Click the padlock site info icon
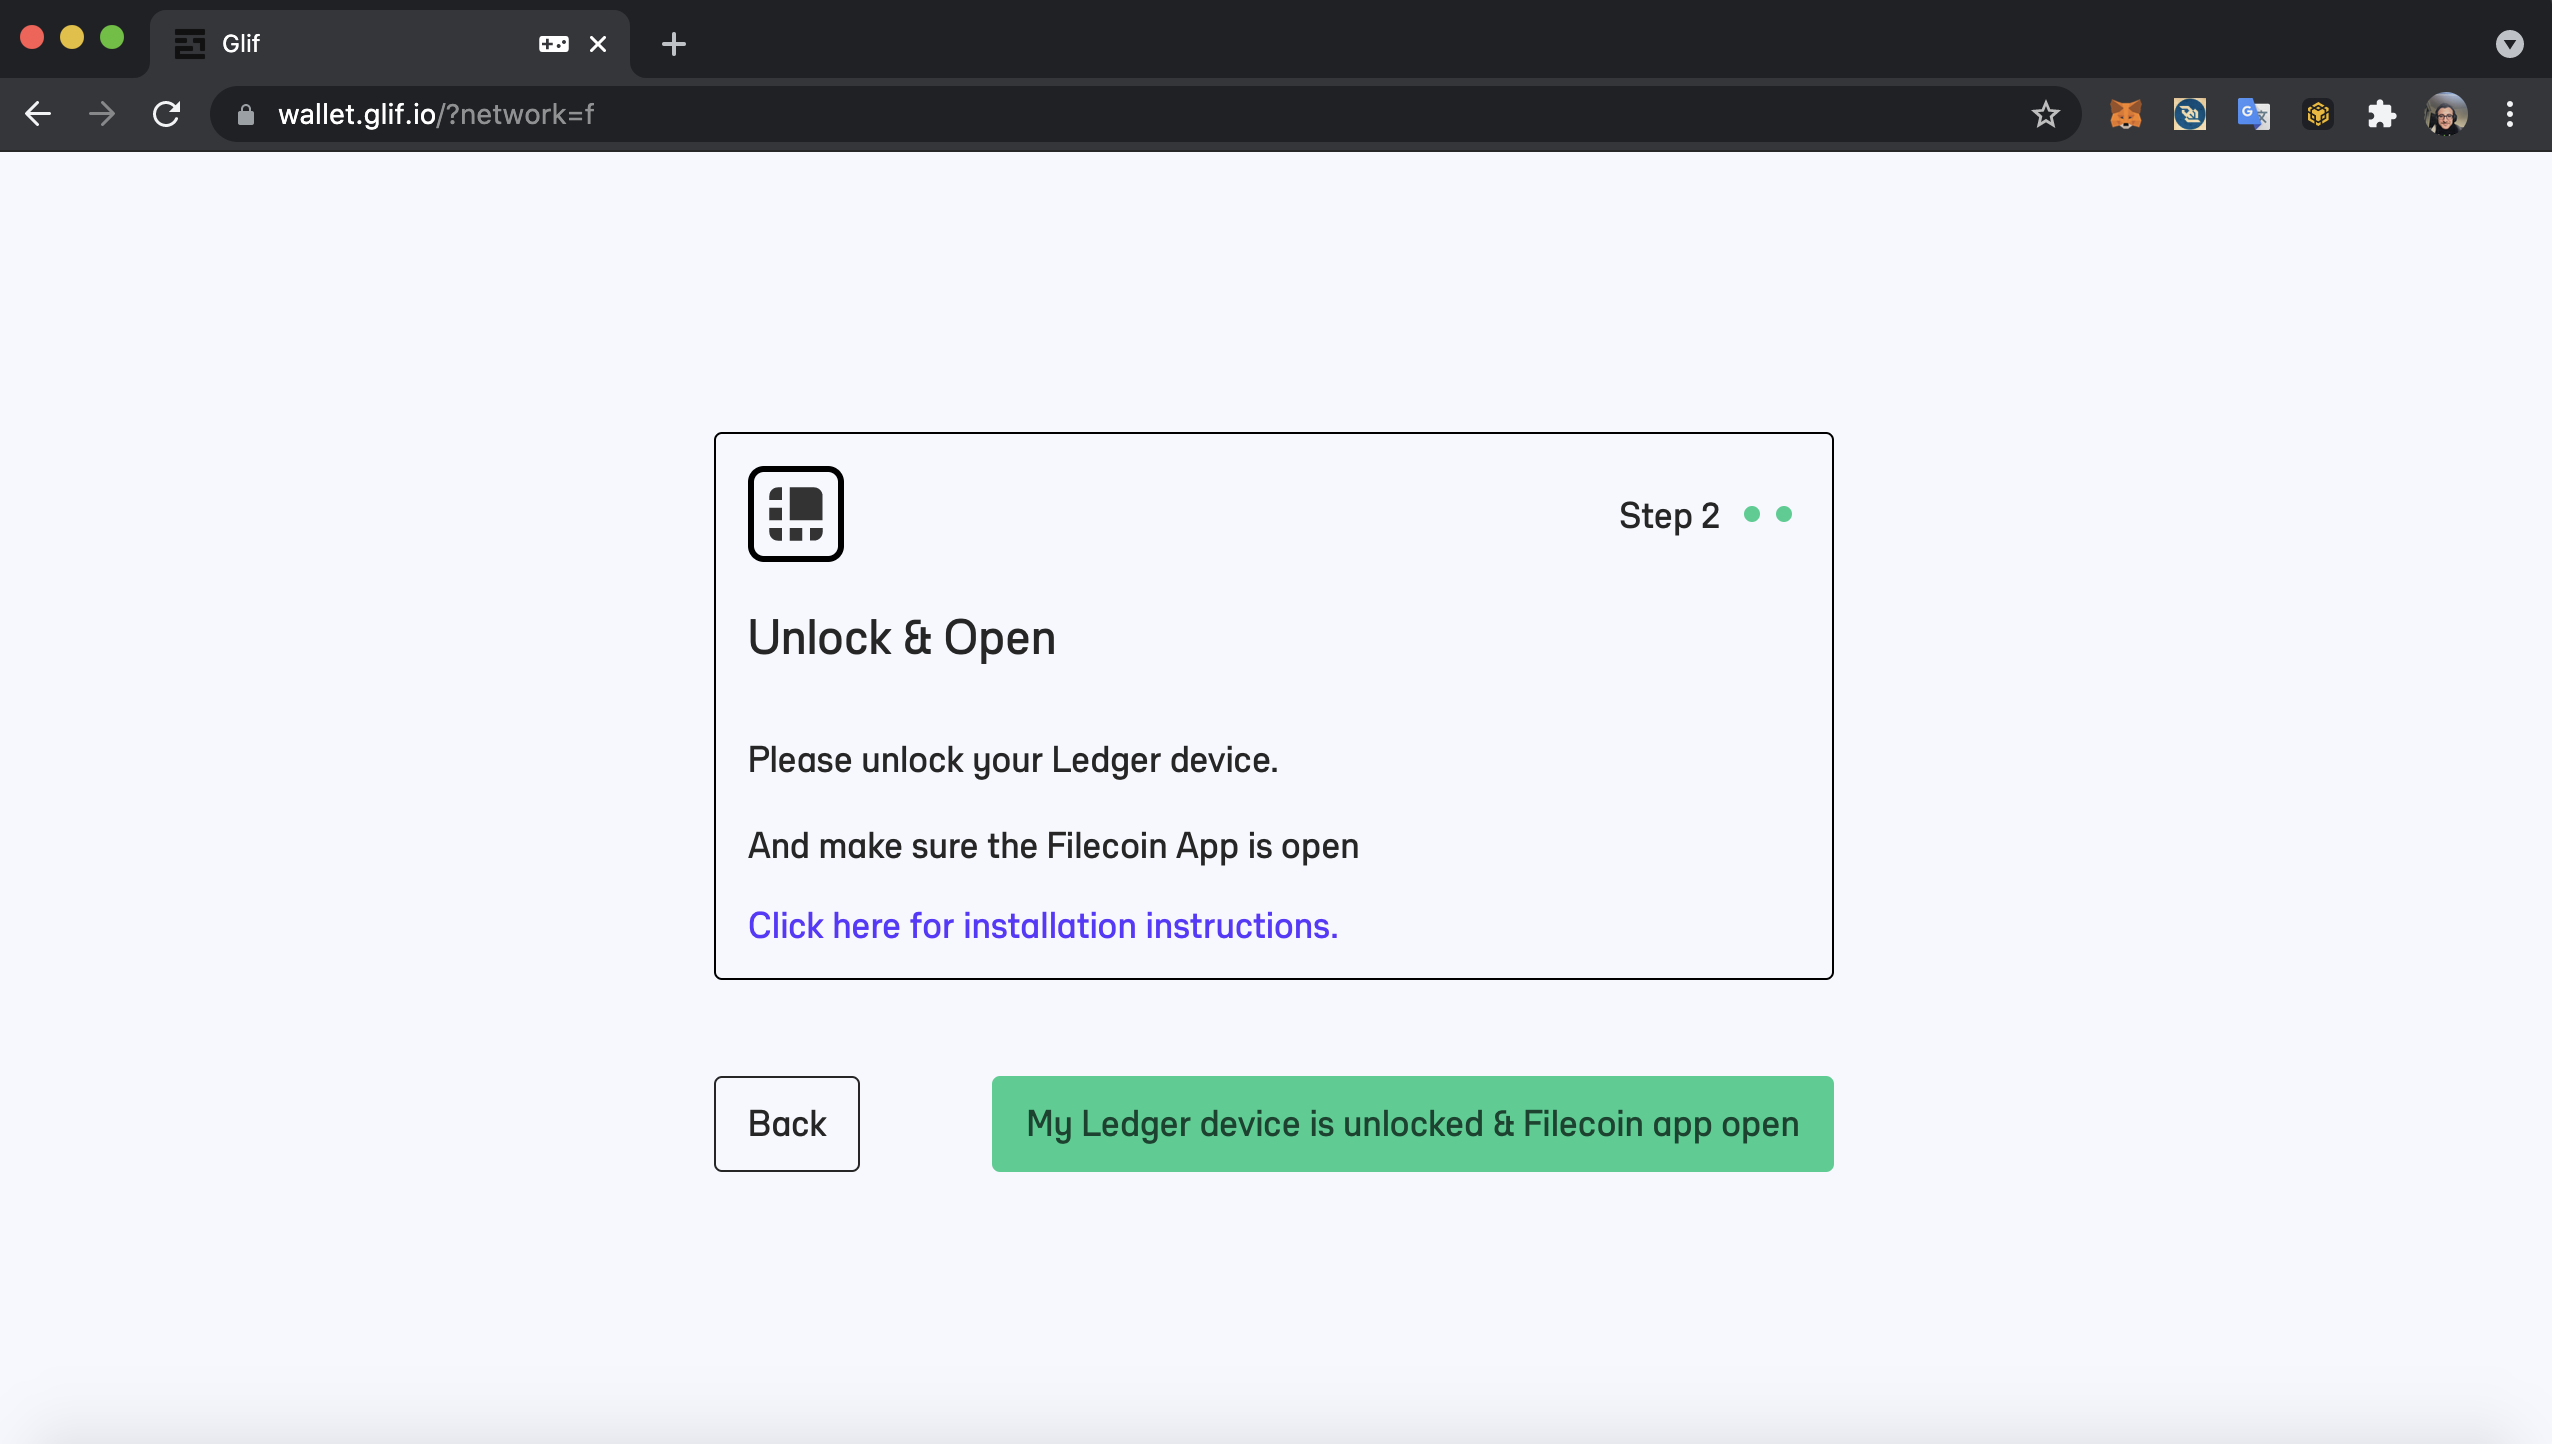Screen dimensions: 2552x1444 (246, 115)
